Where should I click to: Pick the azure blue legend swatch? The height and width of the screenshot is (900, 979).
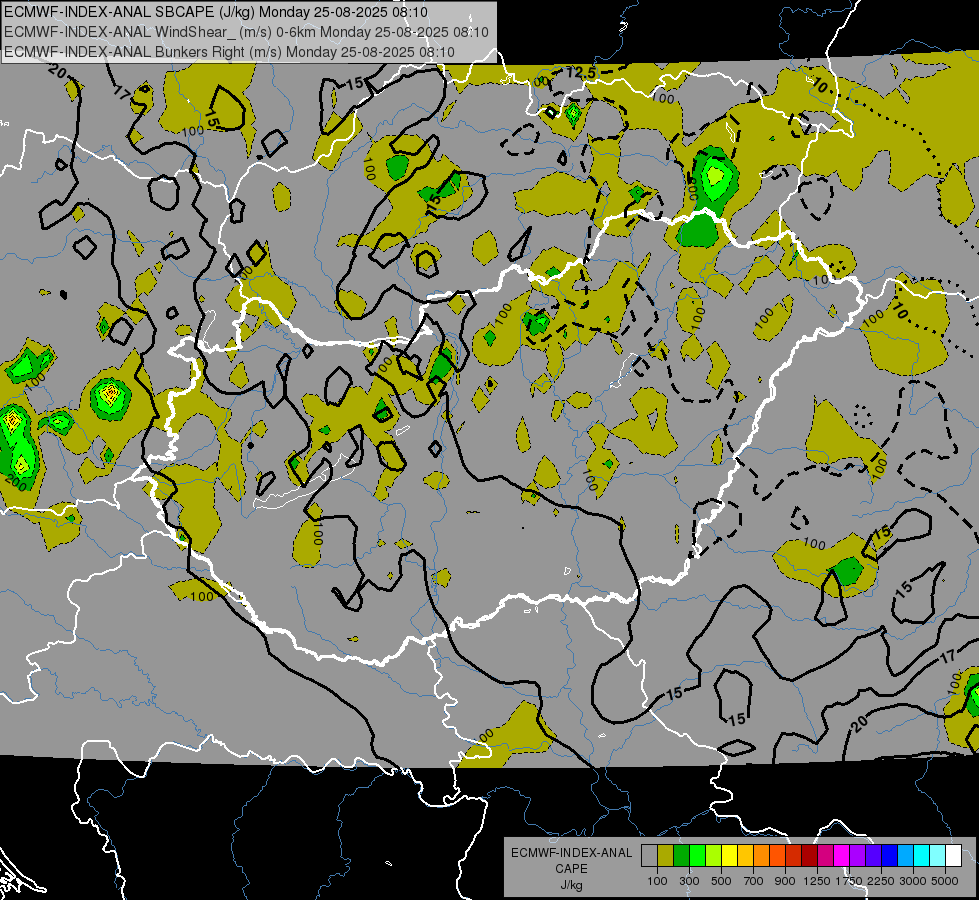(x=906, y=855)
